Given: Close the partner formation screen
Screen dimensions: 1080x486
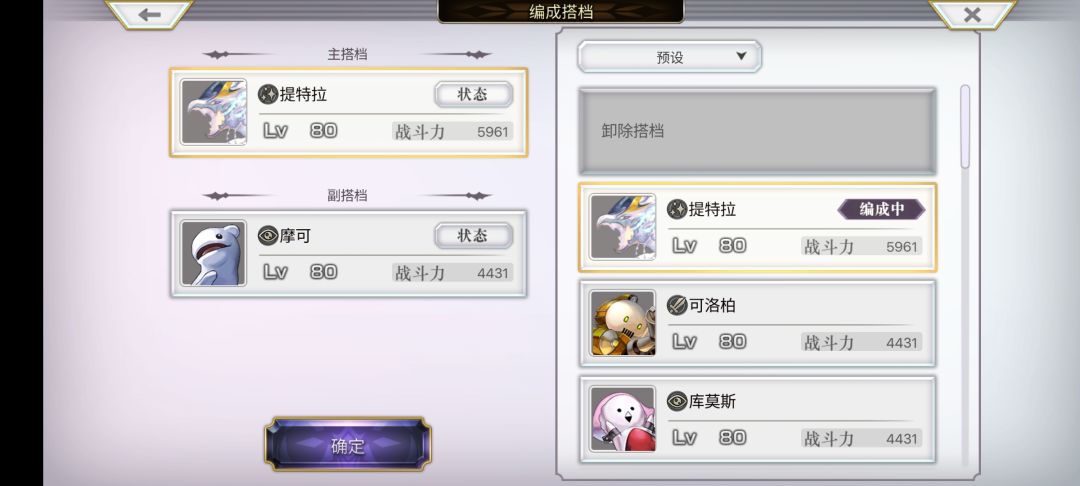Looking at the screenshot, I should pyautogui.click(x=972, y=14).
